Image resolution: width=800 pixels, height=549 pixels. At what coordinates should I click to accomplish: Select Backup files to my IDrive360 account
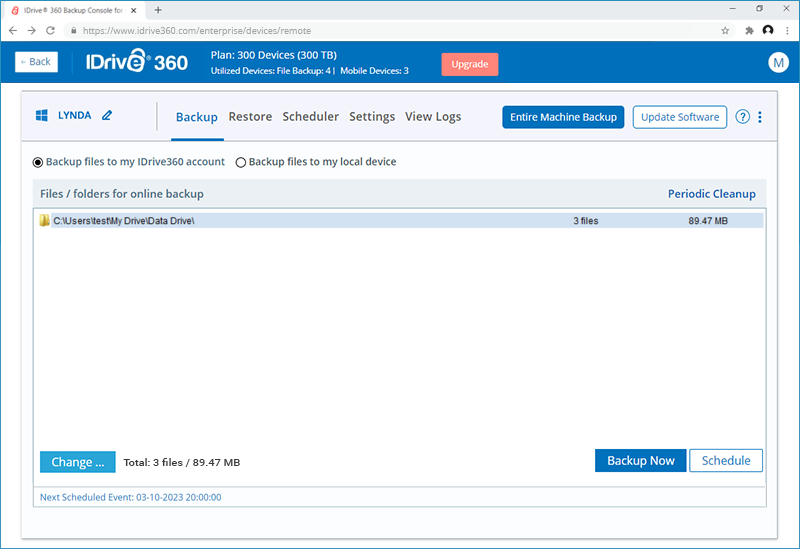point(38,162)
